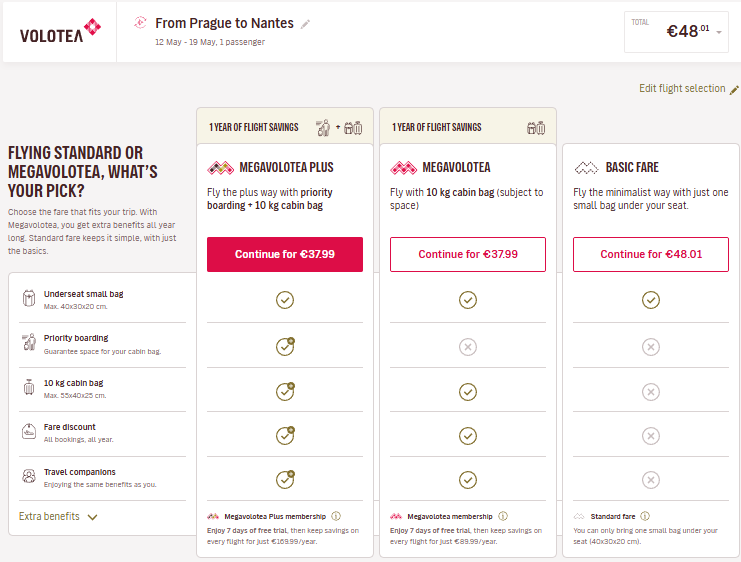Click luggage icon in Megavolotea Plus banner
This screenshot has width=741, height=562.
click(x=353, y=128)
